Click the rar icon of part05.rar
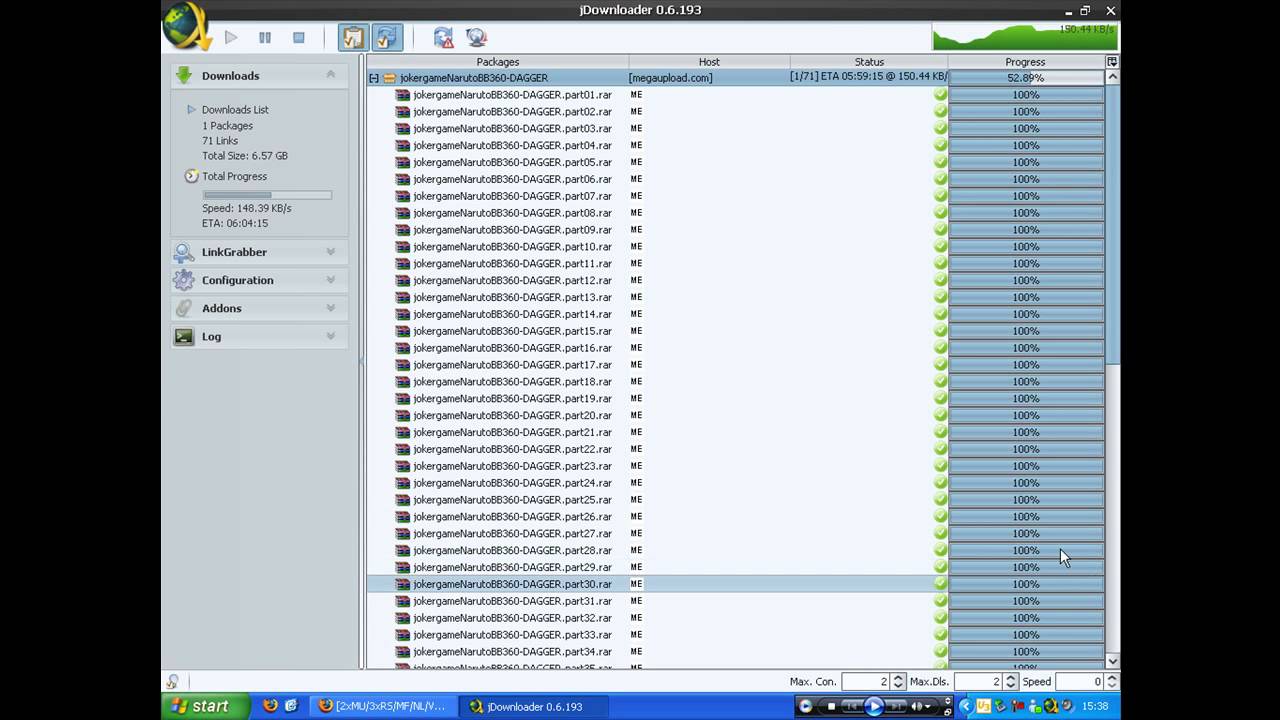Viewport: 1280px width, 720px height. 403,162
